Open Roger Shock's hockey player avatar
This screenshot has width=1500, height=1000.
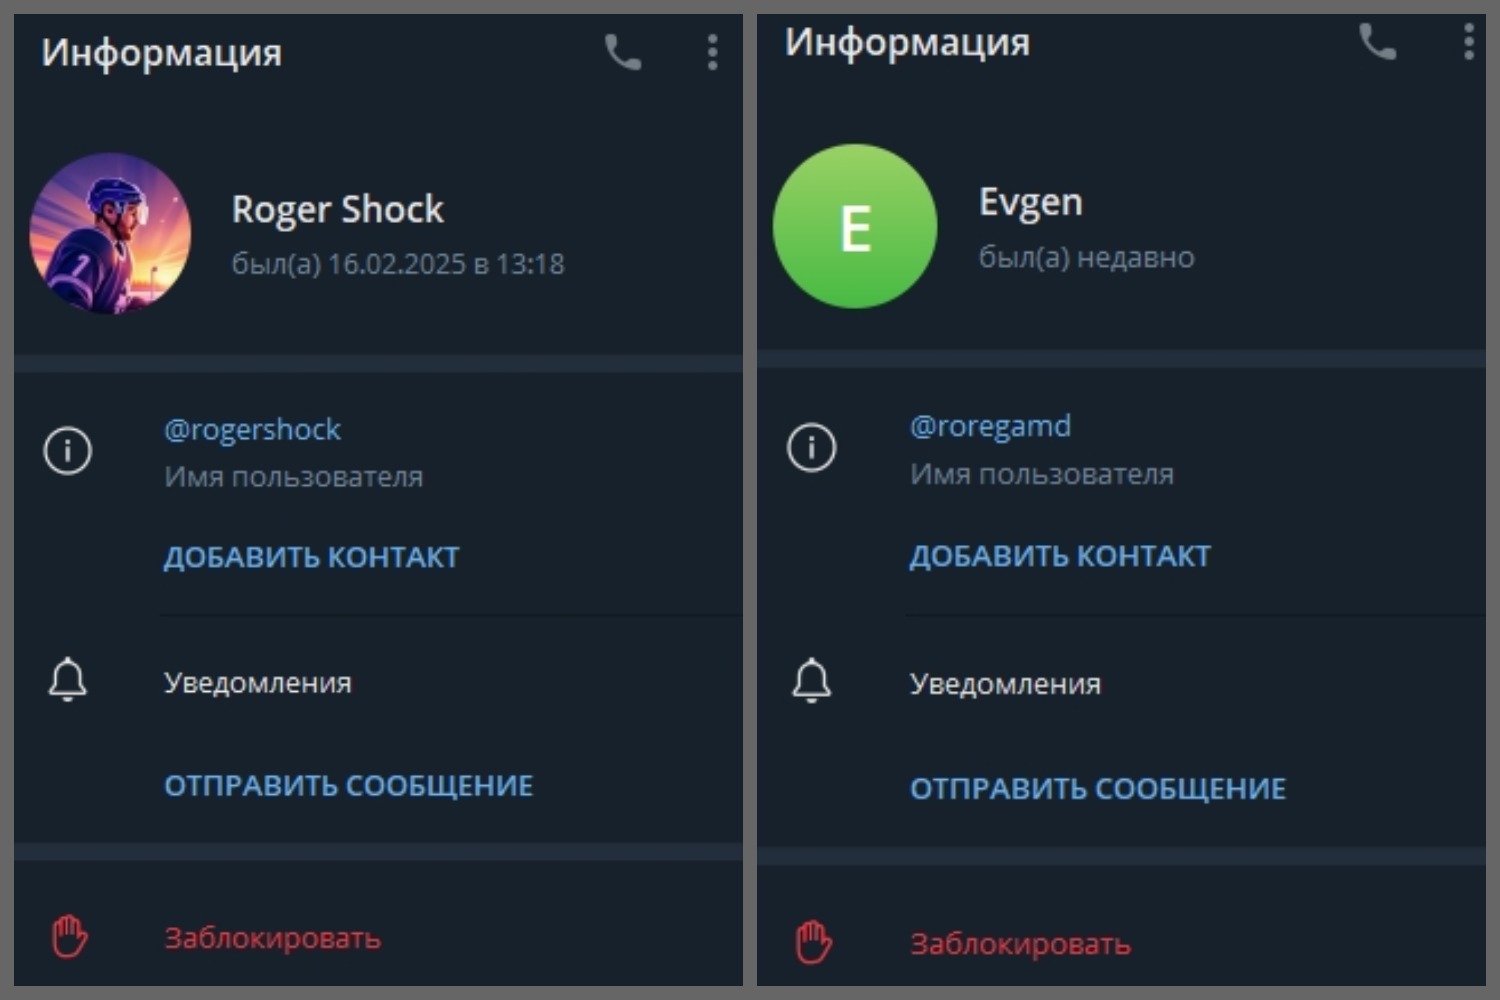(110, 234)
